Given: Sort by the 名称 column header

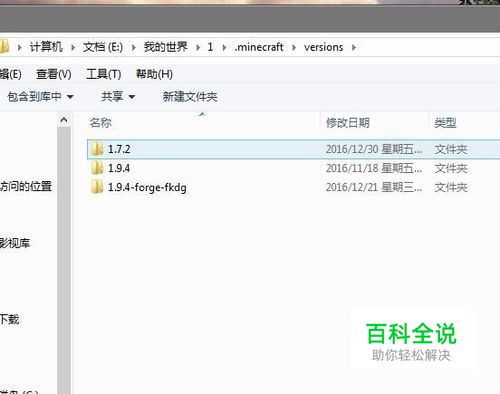Looking at the screenshot, I should pyautogui.click(x=100, y=123).
